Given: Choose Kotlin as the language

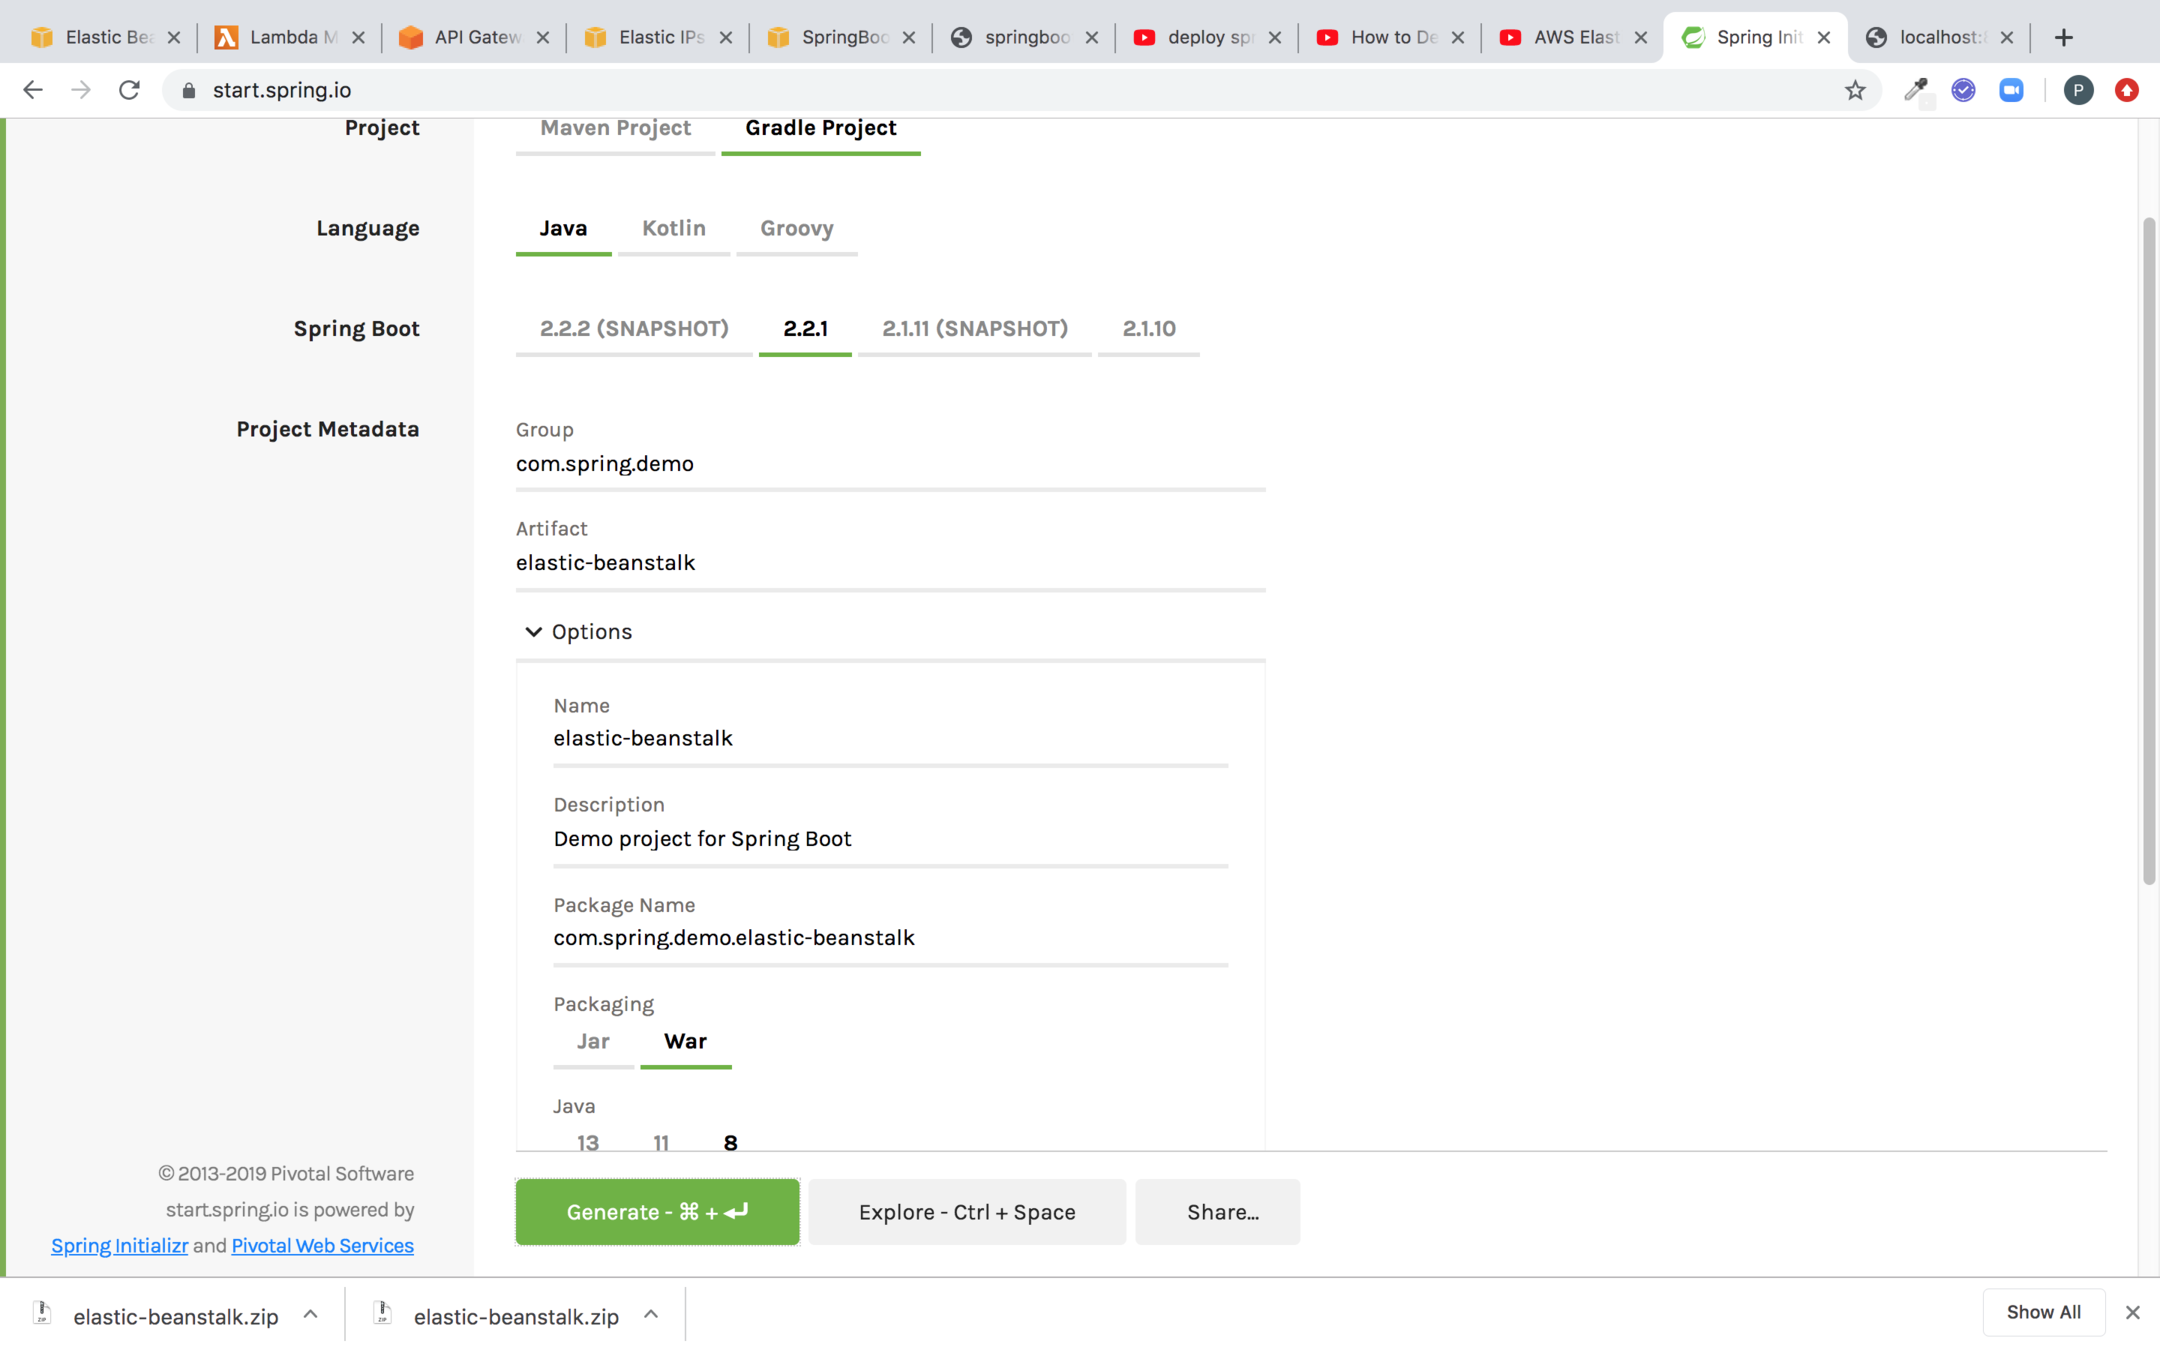Looking at the screenshot, I should (673, 228).
